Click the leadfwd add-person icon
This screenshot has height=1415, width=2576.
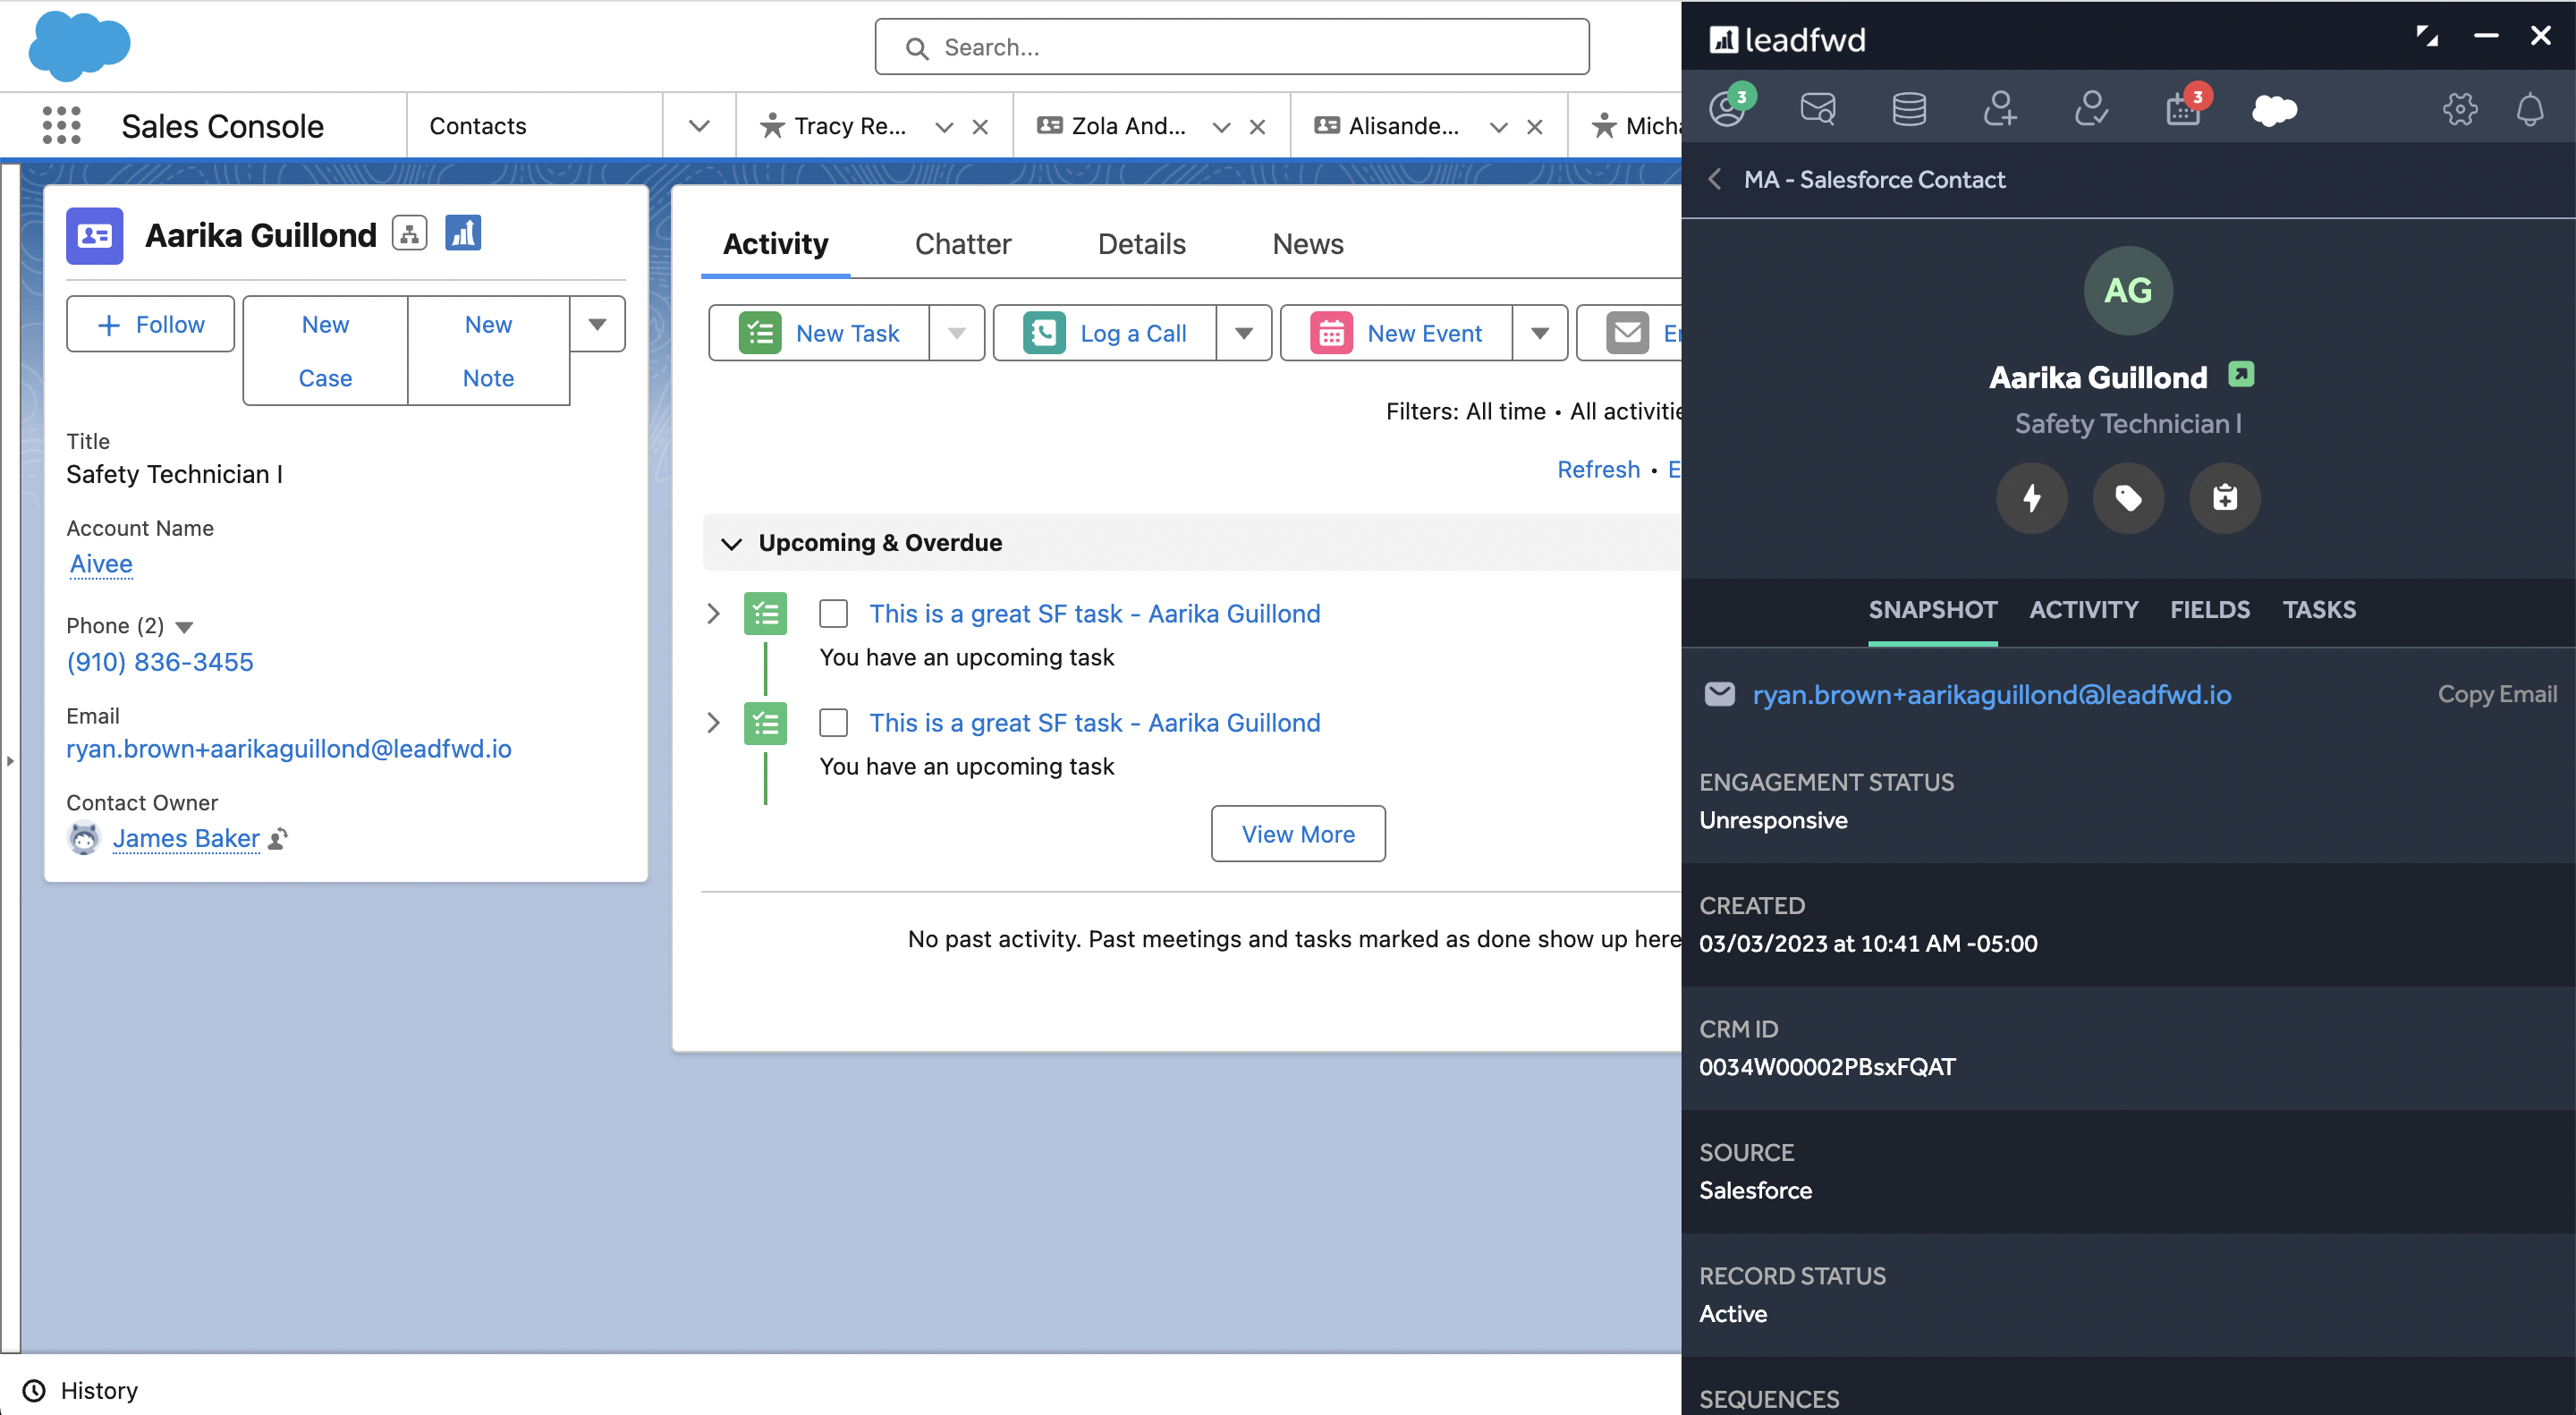(x=2000, y=108)
